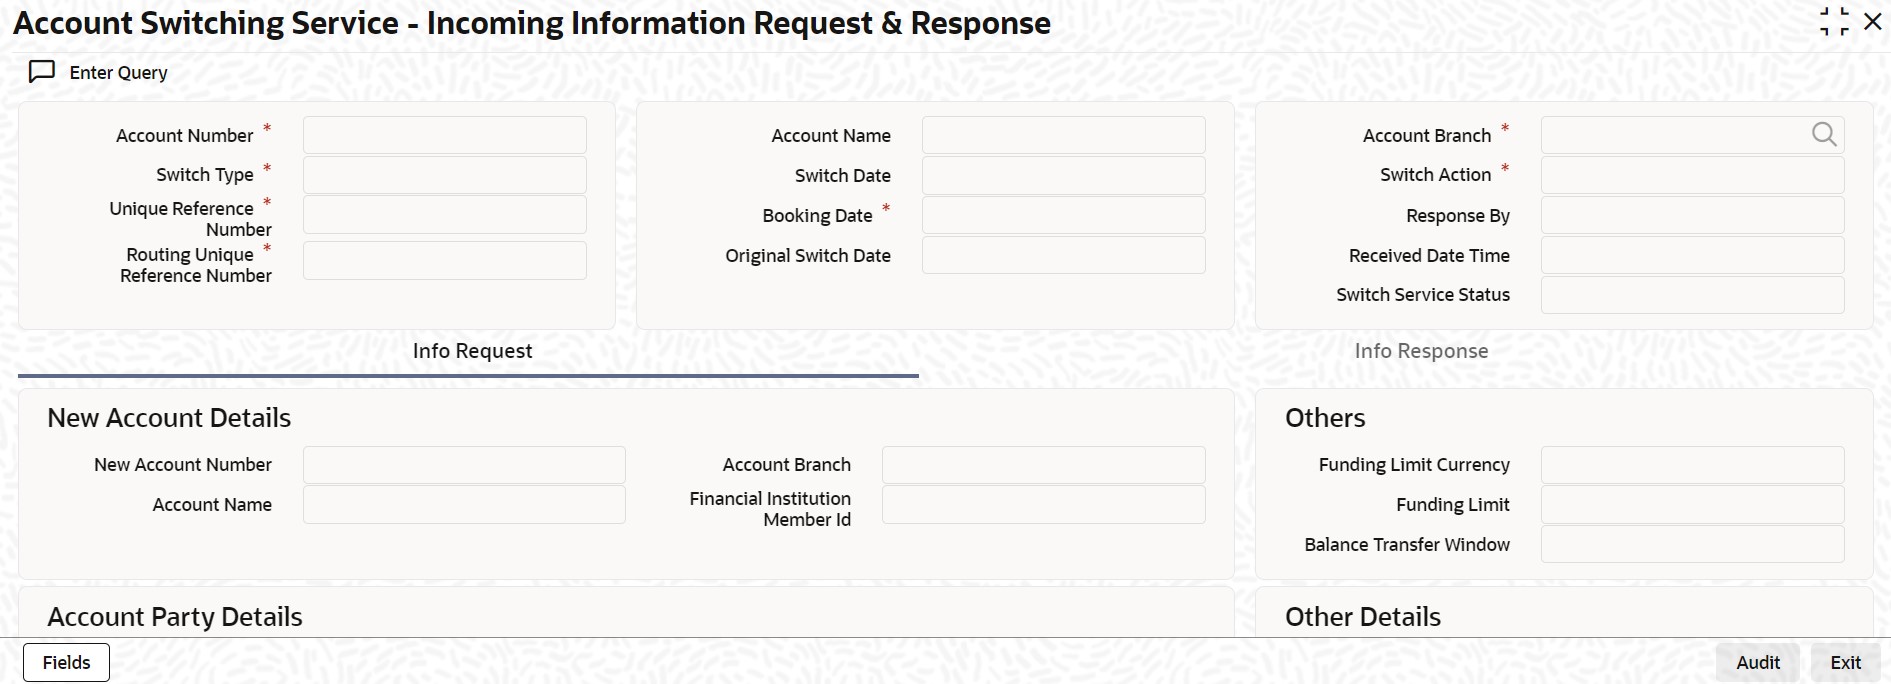This screenshot has height=684, width=1891.
Task: Click the Enter Query speech bubble icon
Action: point(41,71)
